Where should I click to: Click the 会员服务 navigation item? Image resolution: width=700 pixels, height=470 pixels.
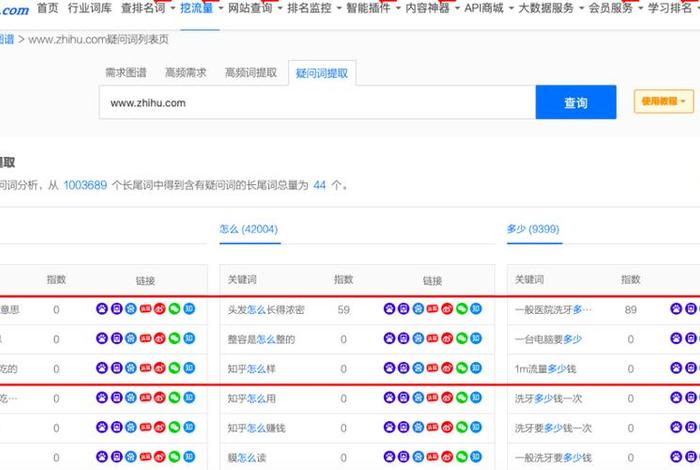point(610,8)
